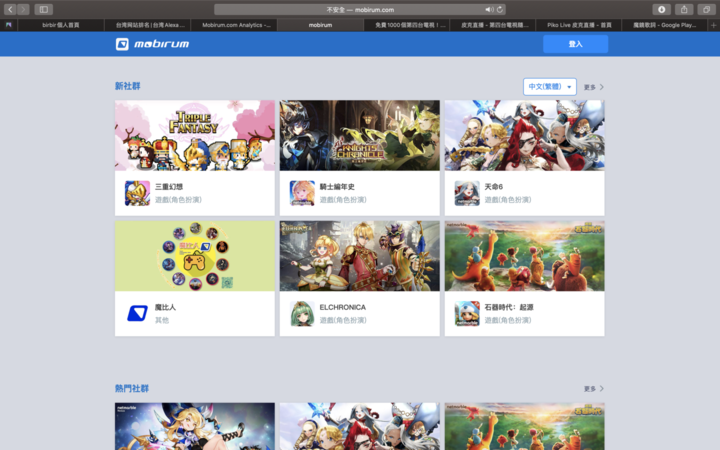Viewport: 720px width, 450px height.
Task: Show all tabs overview icon
Action: [x=706, y=9]
